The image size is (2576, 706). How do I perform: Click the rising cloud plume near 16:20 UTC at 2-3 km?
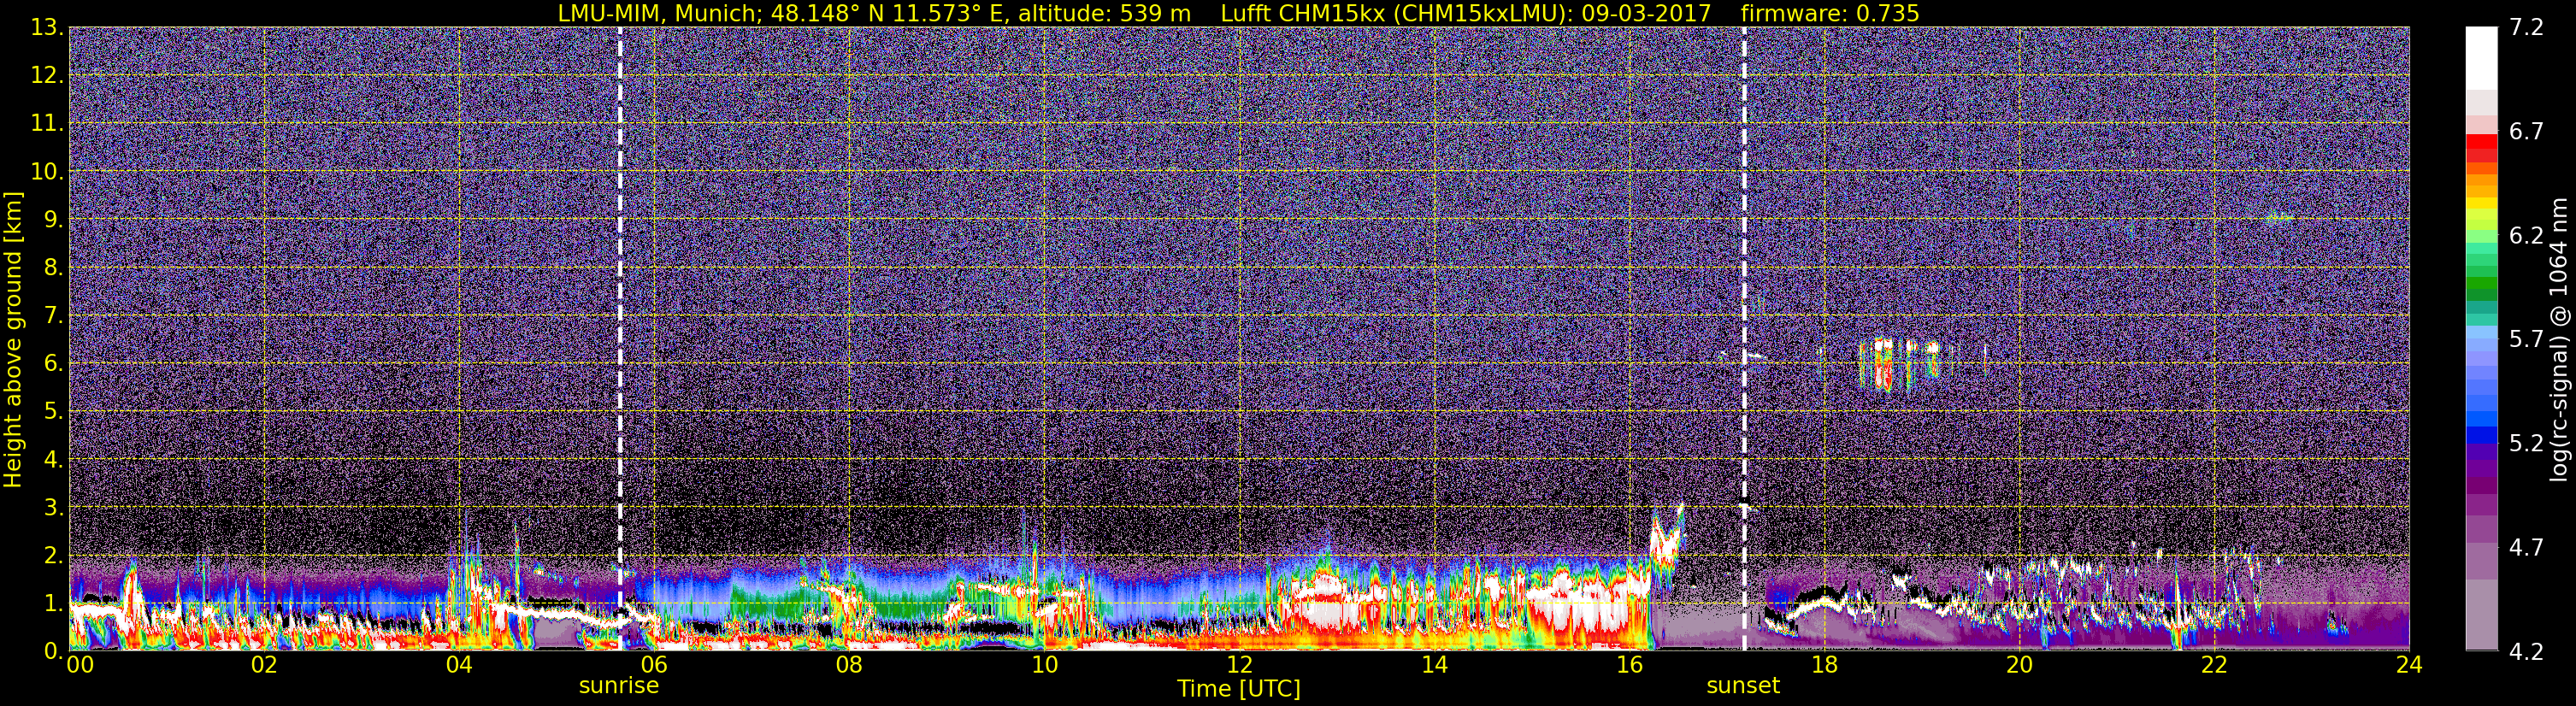coord(1667,545)
